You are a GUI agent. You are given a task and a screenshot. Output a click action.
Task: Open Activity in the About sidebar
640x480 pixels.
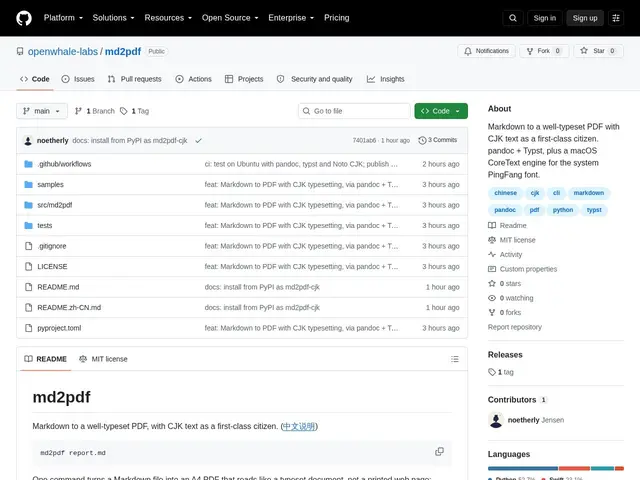pyautogui.click(x=505, y=255)
